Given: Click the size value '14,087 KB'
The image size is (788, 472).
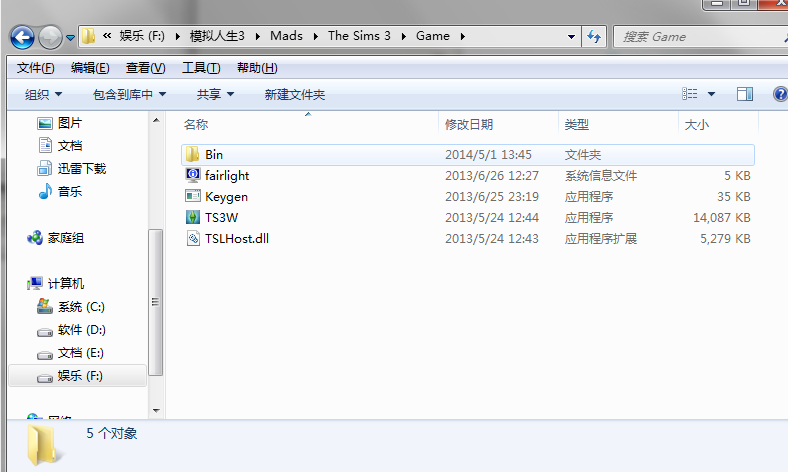Looking at the screenshot, I should coord(722,217).
